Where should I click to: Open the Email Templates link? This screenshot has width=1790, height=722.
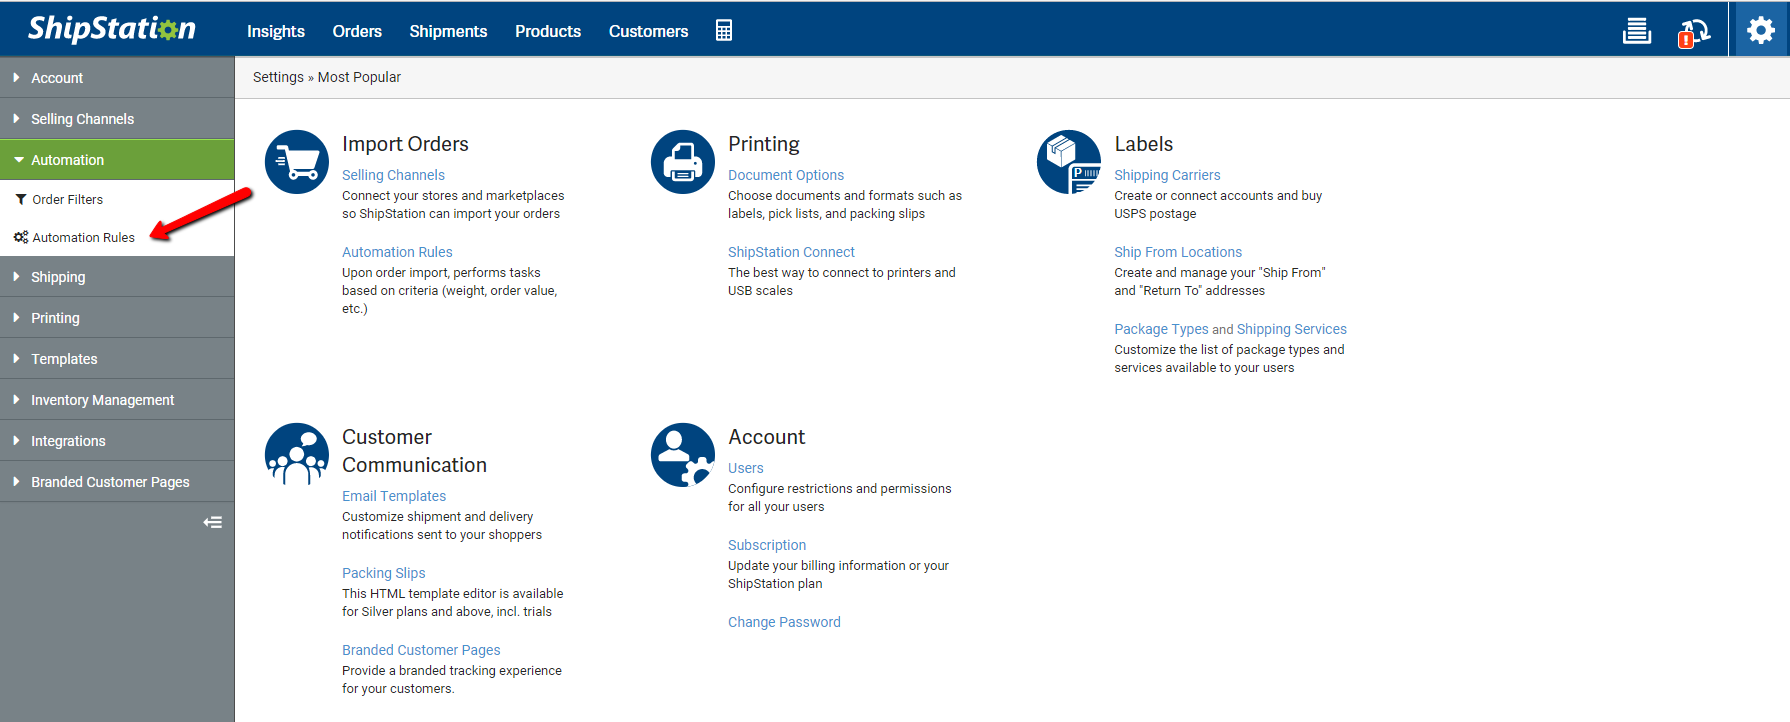394,496
